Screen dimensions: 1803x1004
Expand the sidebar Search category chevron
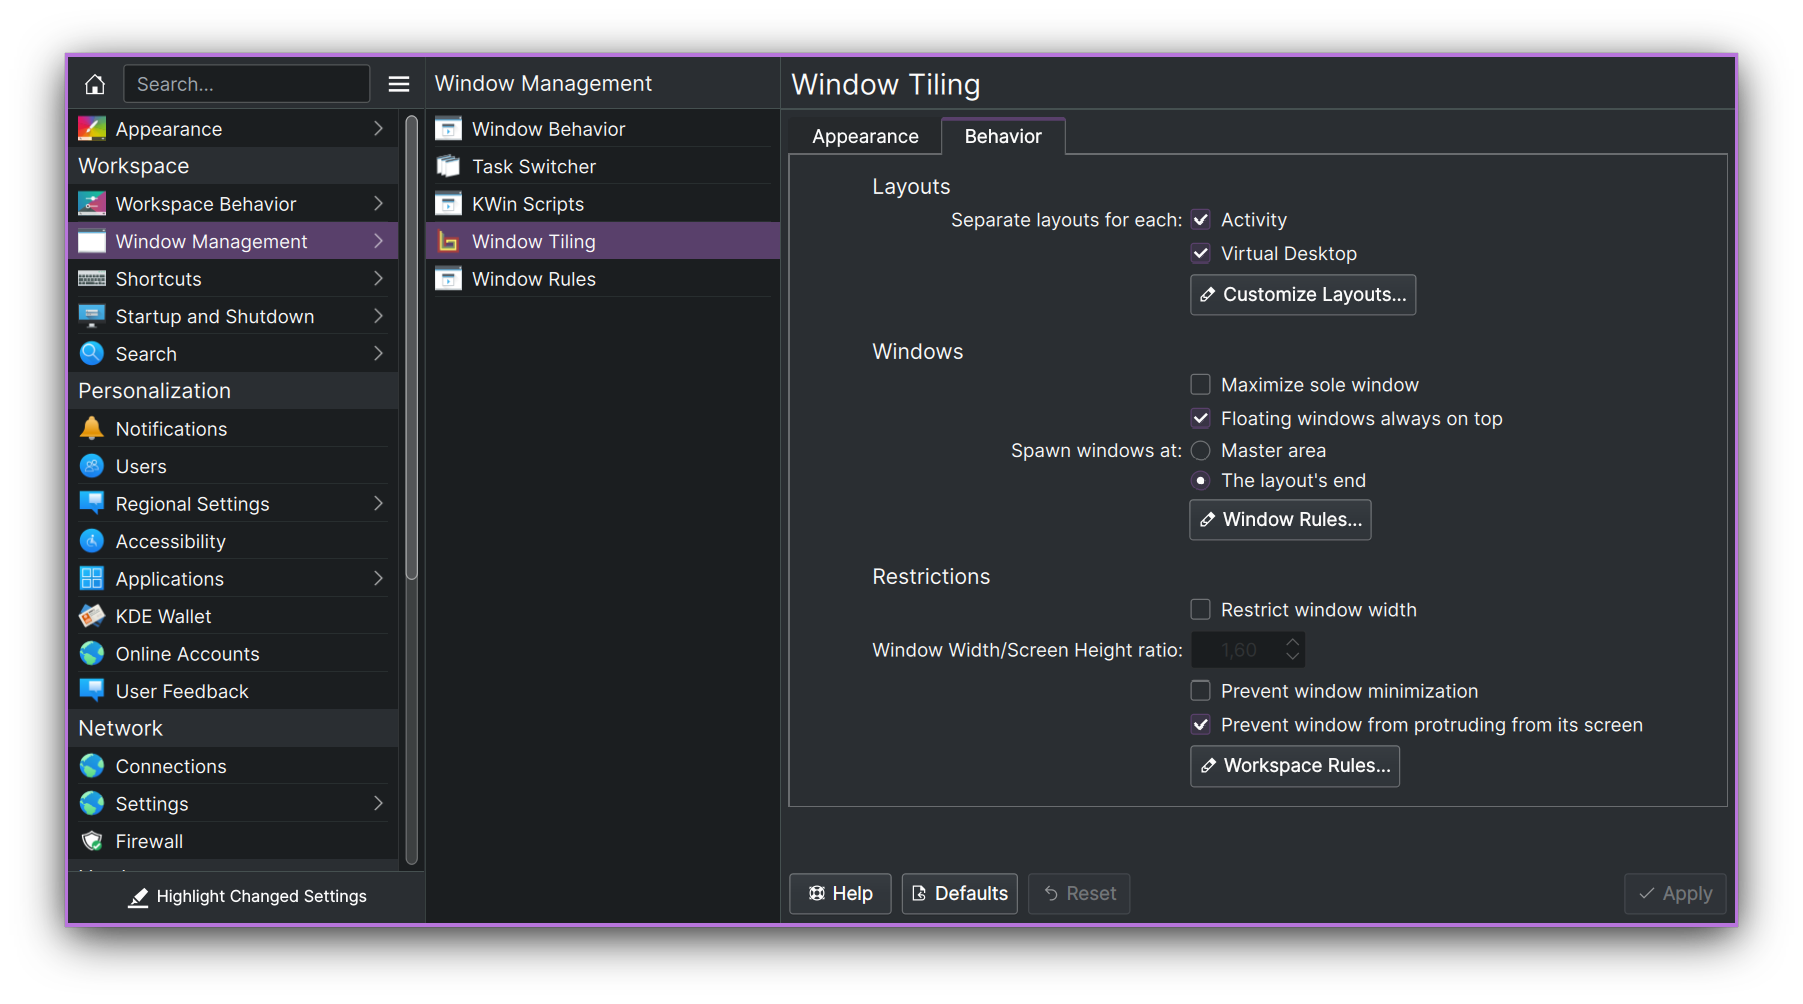pyautogui.click(x=378, y=354)
